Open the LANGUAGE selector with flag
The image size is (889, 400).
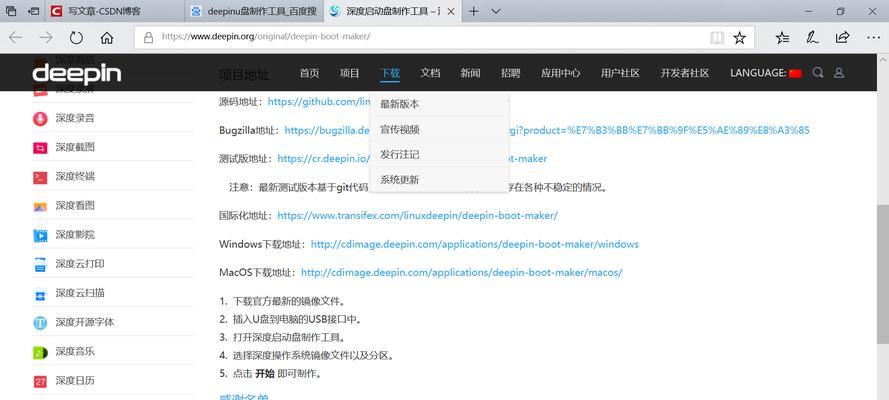(765, 73)
